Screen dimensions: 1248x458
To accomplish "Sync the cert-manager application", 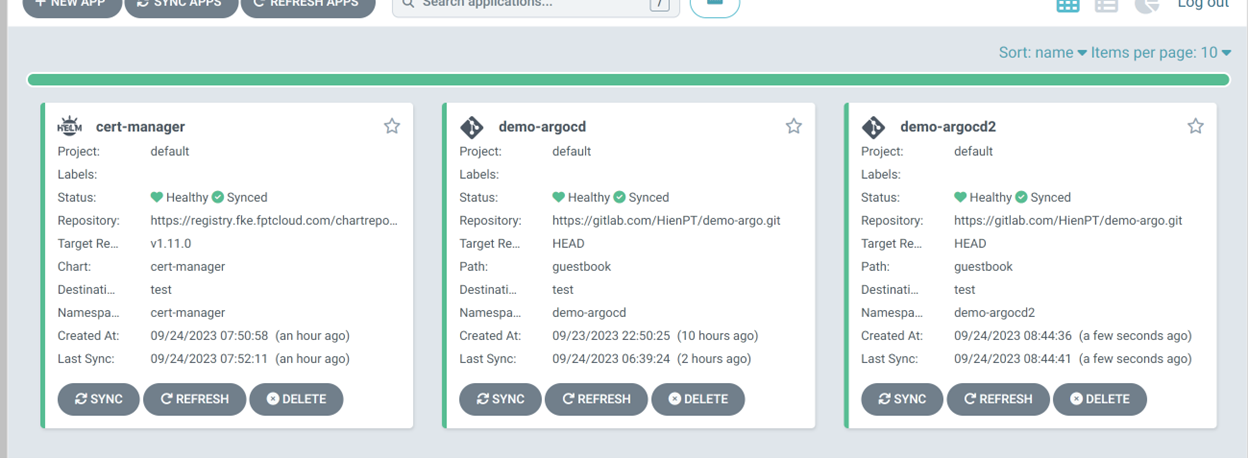I will (99, 399).
